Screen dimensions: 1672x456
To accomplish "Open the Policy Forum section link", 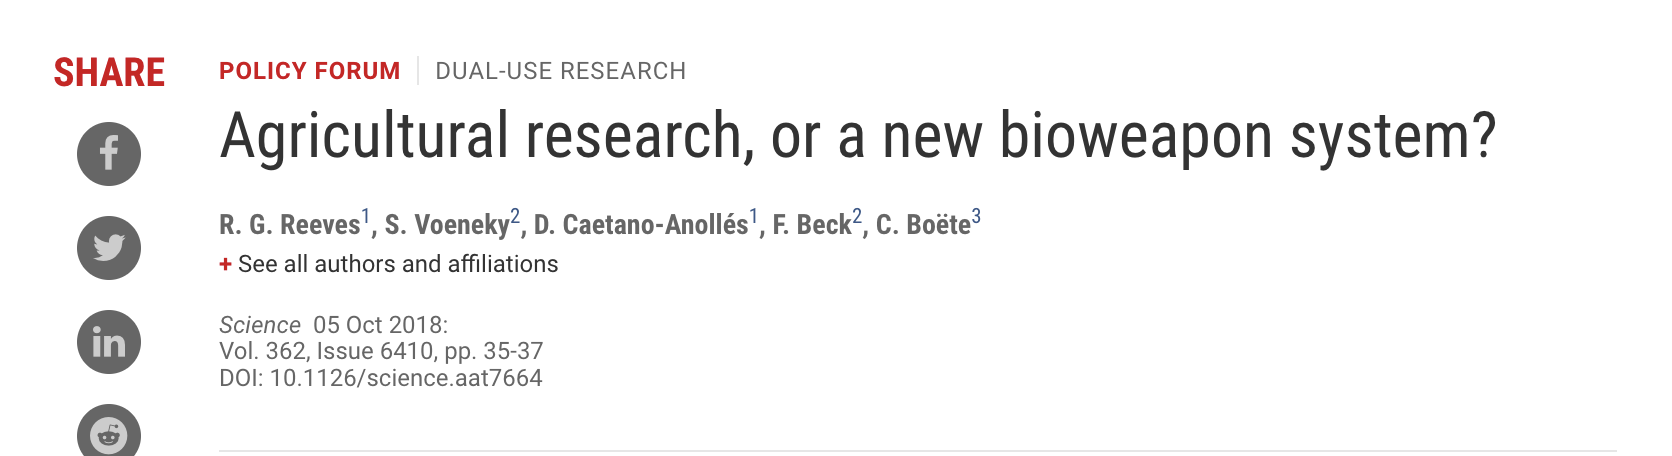I will point(309,71).
